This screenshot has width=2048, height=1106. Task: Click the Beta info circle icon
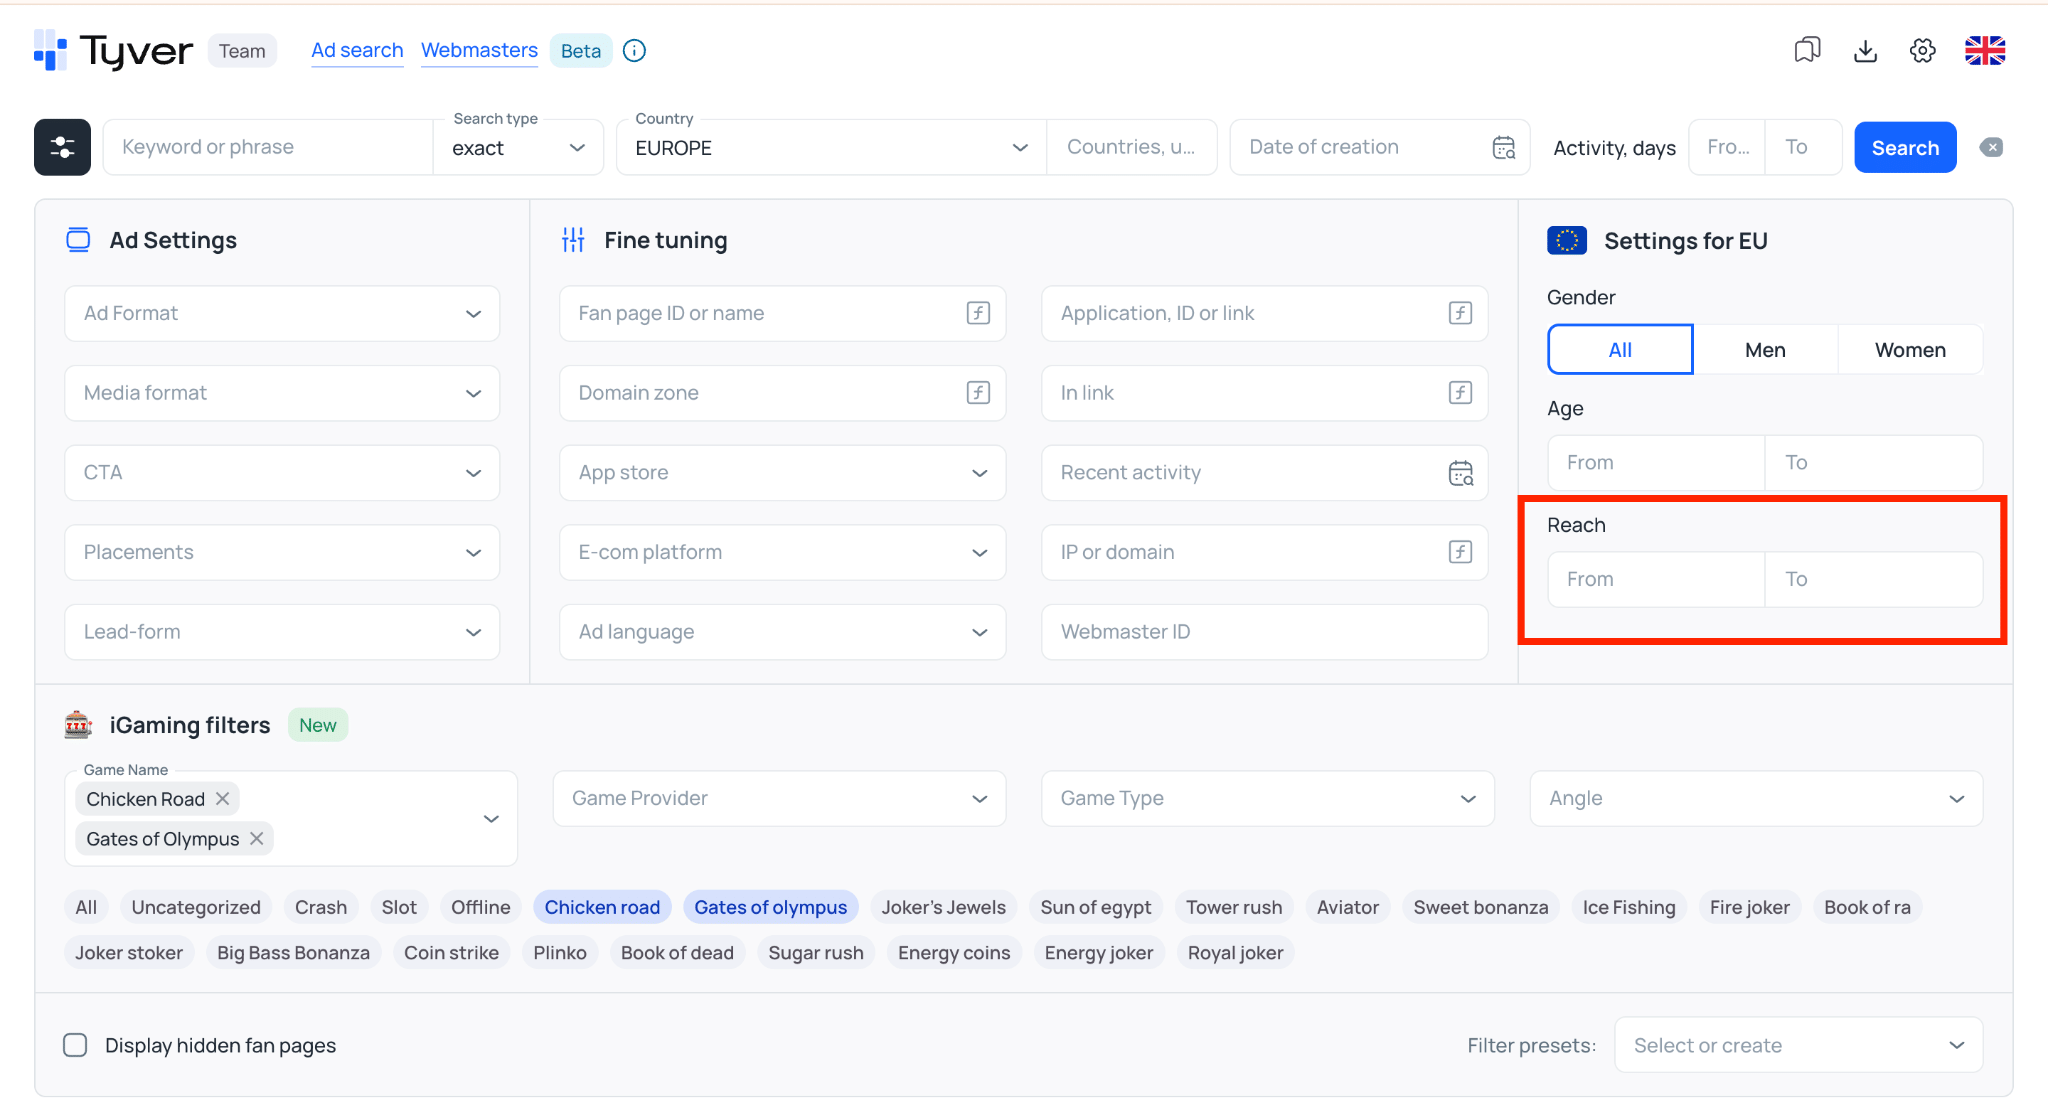[634, 50]
